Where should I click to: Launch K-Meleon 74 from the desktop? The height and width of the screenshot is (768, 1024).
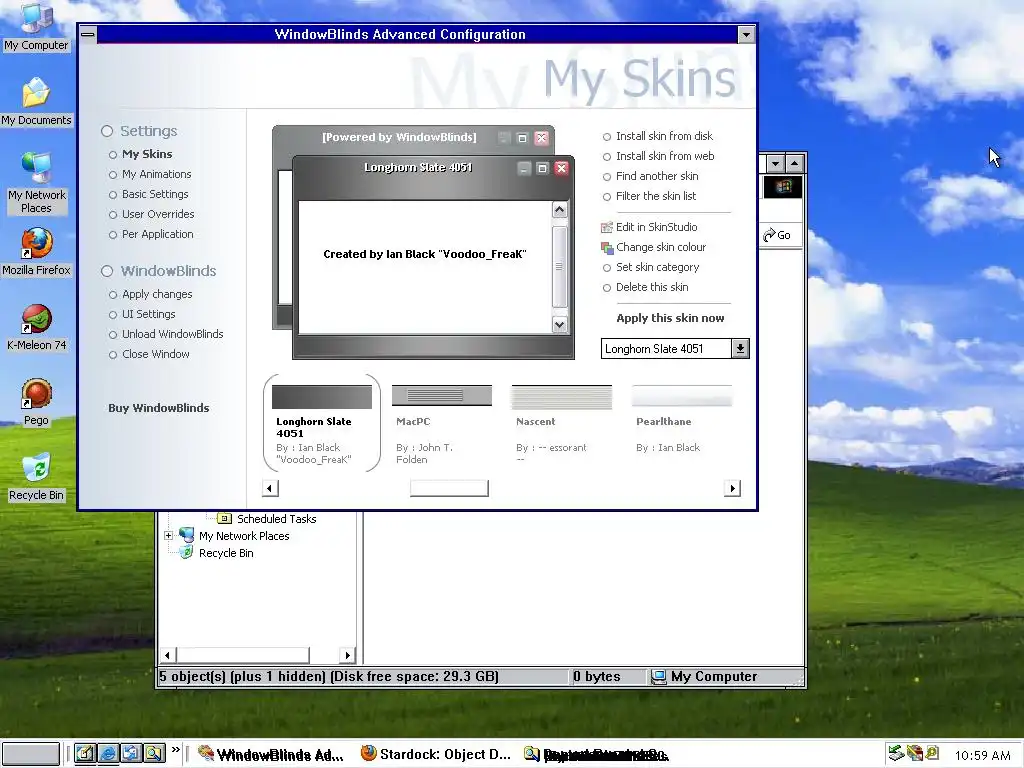tap(36, 327)
